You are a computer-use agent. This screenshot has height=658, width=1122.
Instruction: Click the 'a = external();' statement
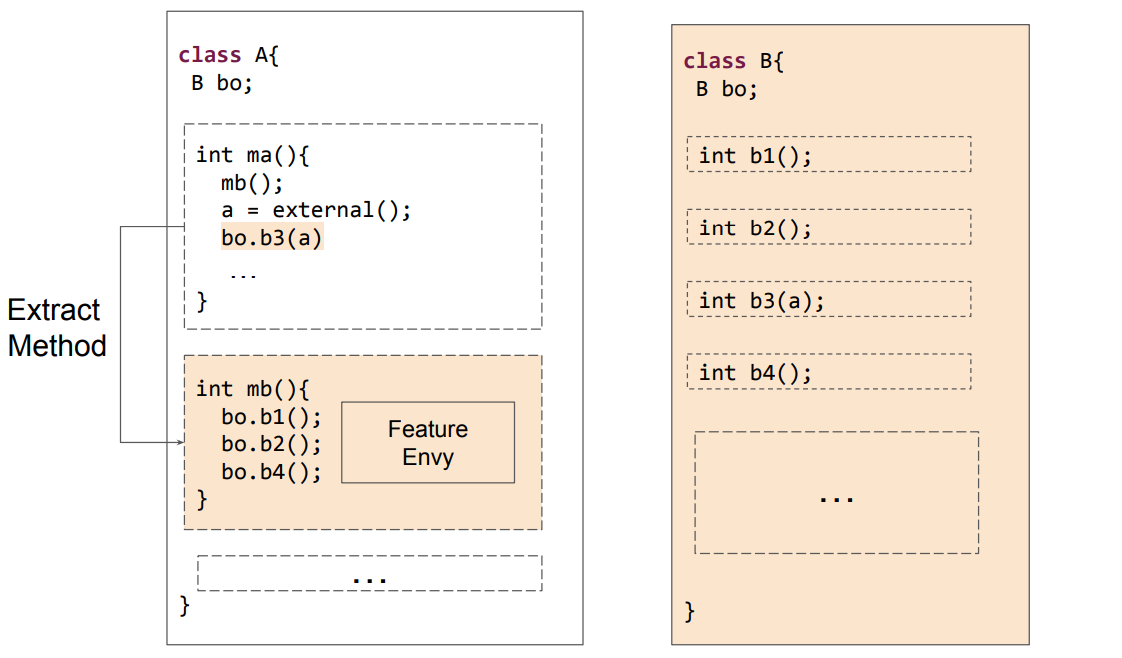316,210
